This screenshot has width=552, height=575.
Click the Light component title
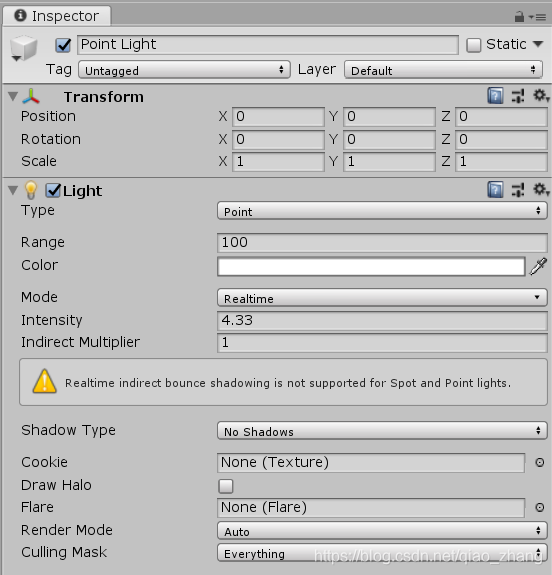(x=83, y=191)
